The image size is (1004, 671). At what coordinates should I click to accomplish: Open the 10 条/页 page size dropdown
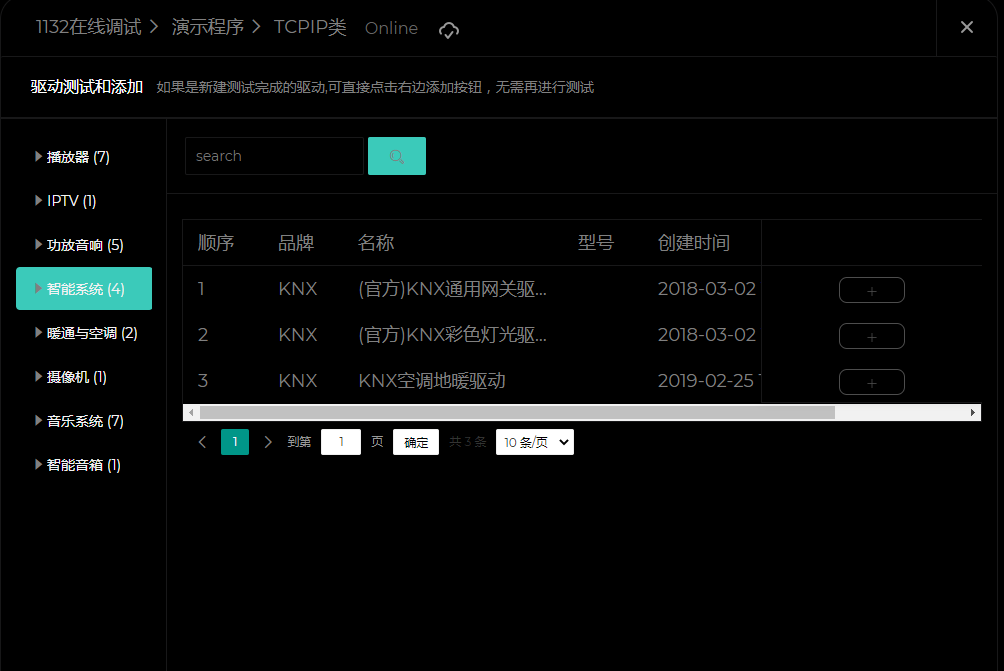(535, 442)
